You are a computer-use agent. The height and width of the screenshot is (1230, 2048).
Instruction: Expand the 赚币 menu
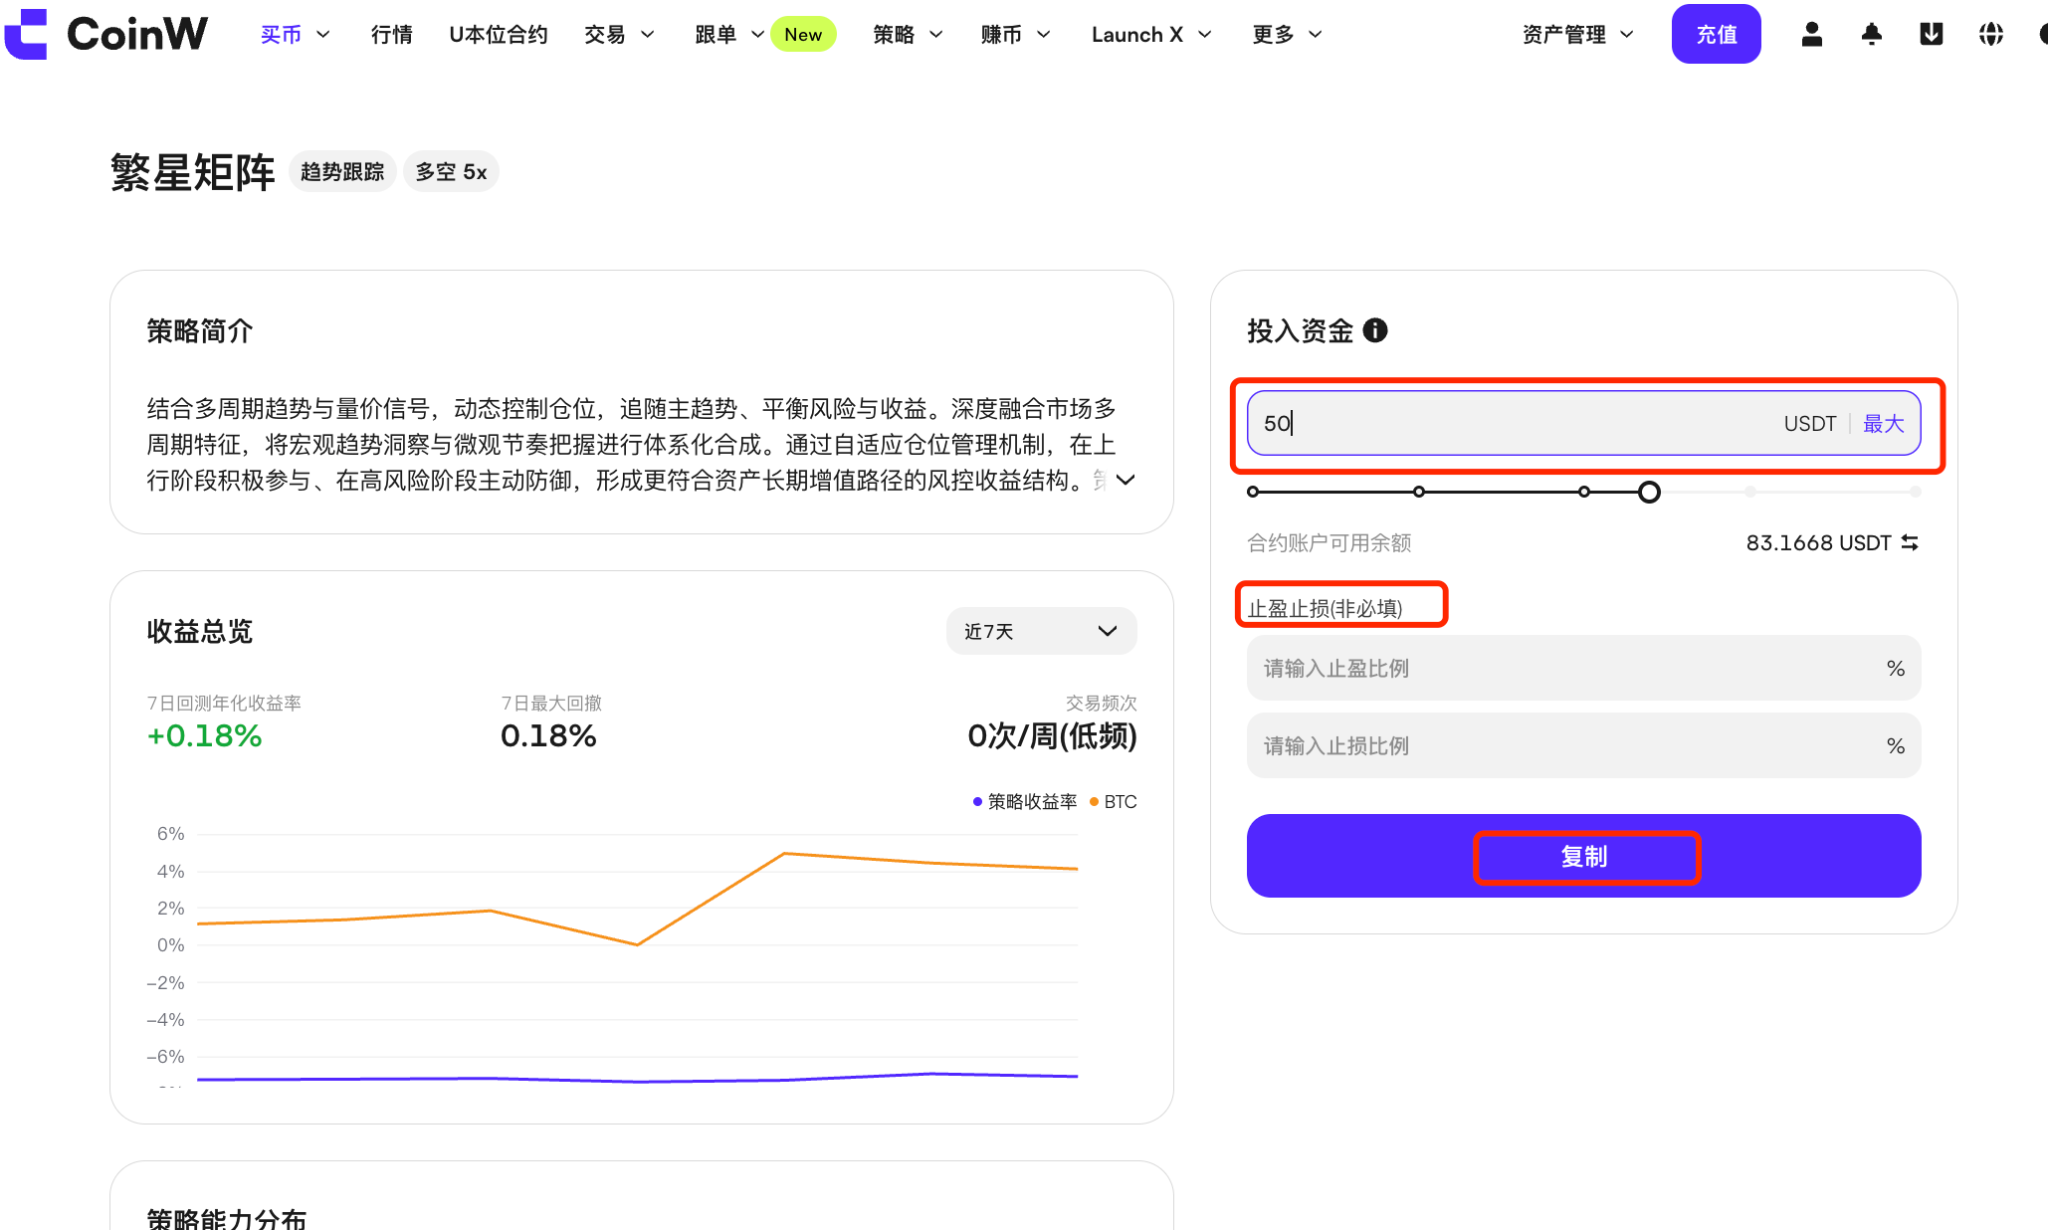tap(1015, 34)
